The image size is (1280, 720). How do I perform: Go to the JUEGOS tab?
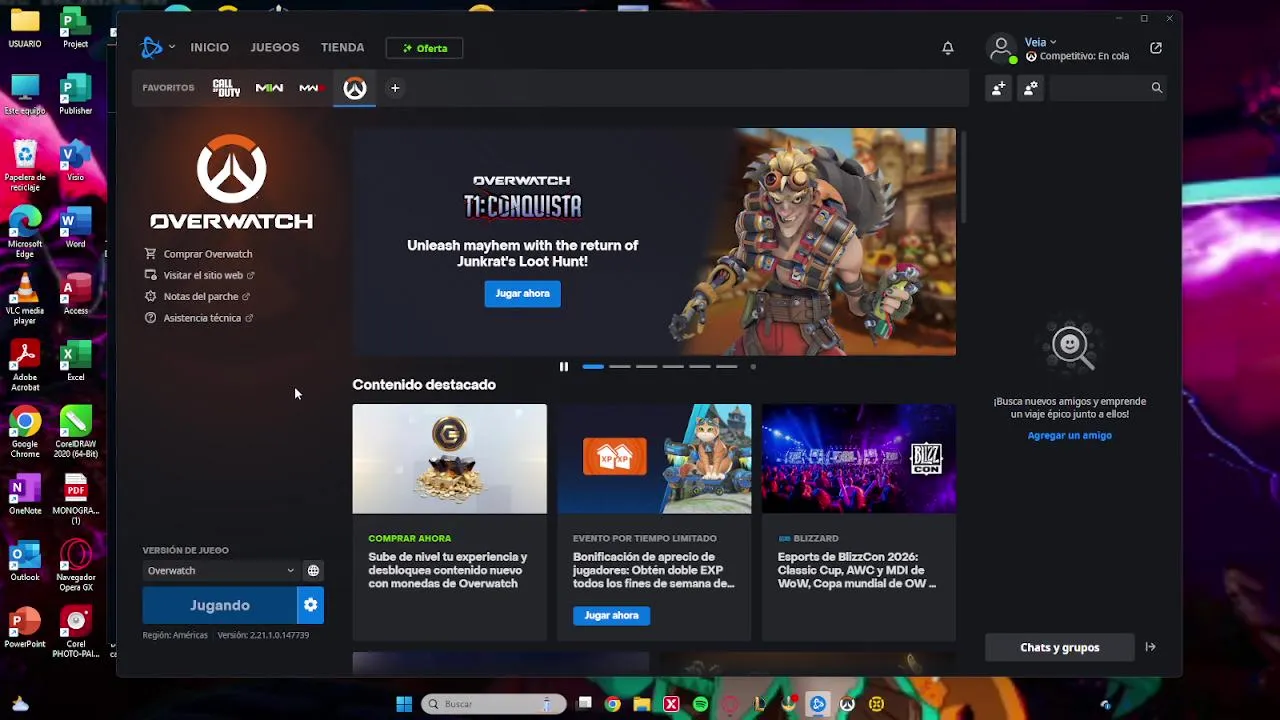[x=275, y=48]
